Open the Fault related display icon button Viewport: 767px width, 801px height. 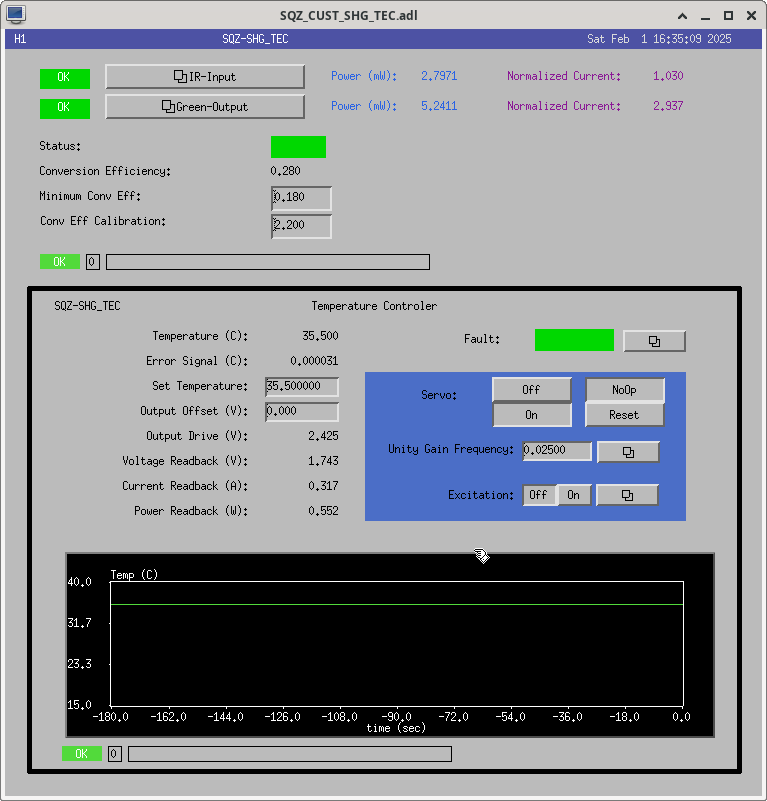(x=654, y=341)
